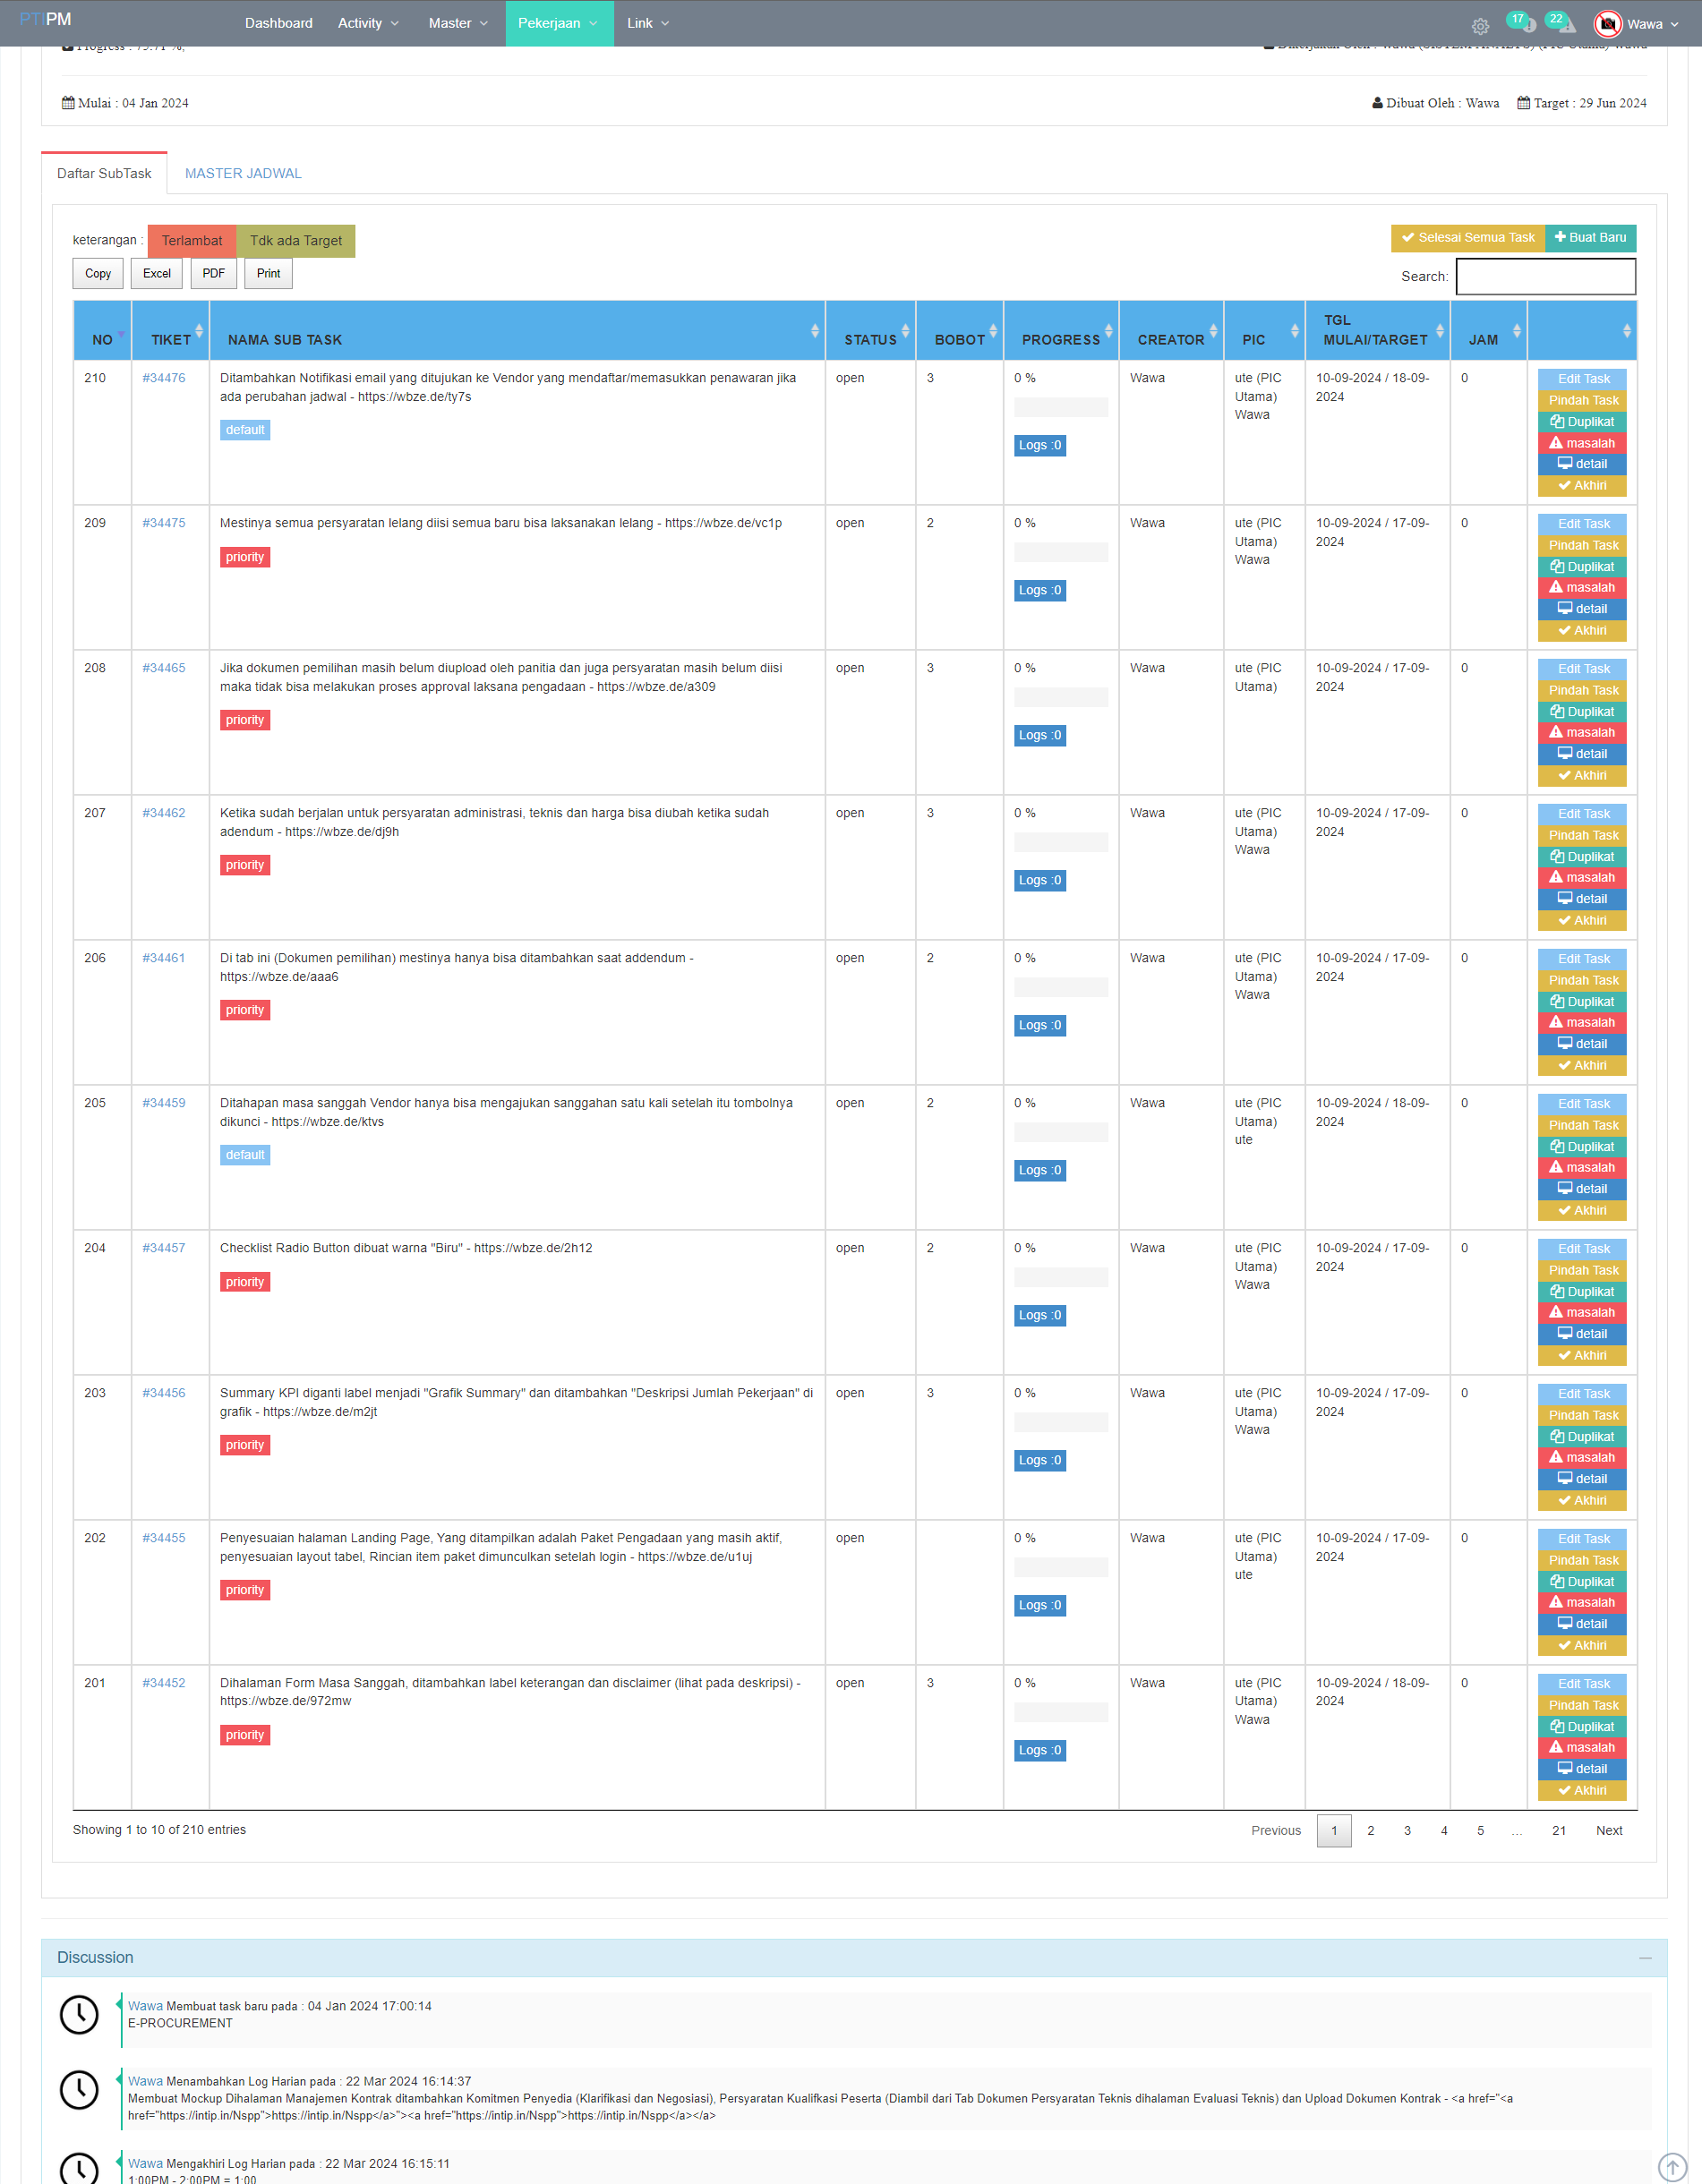Sort table by PROGRESS column
This screenshot has width=1702, height=2184.
point(1060,339)
